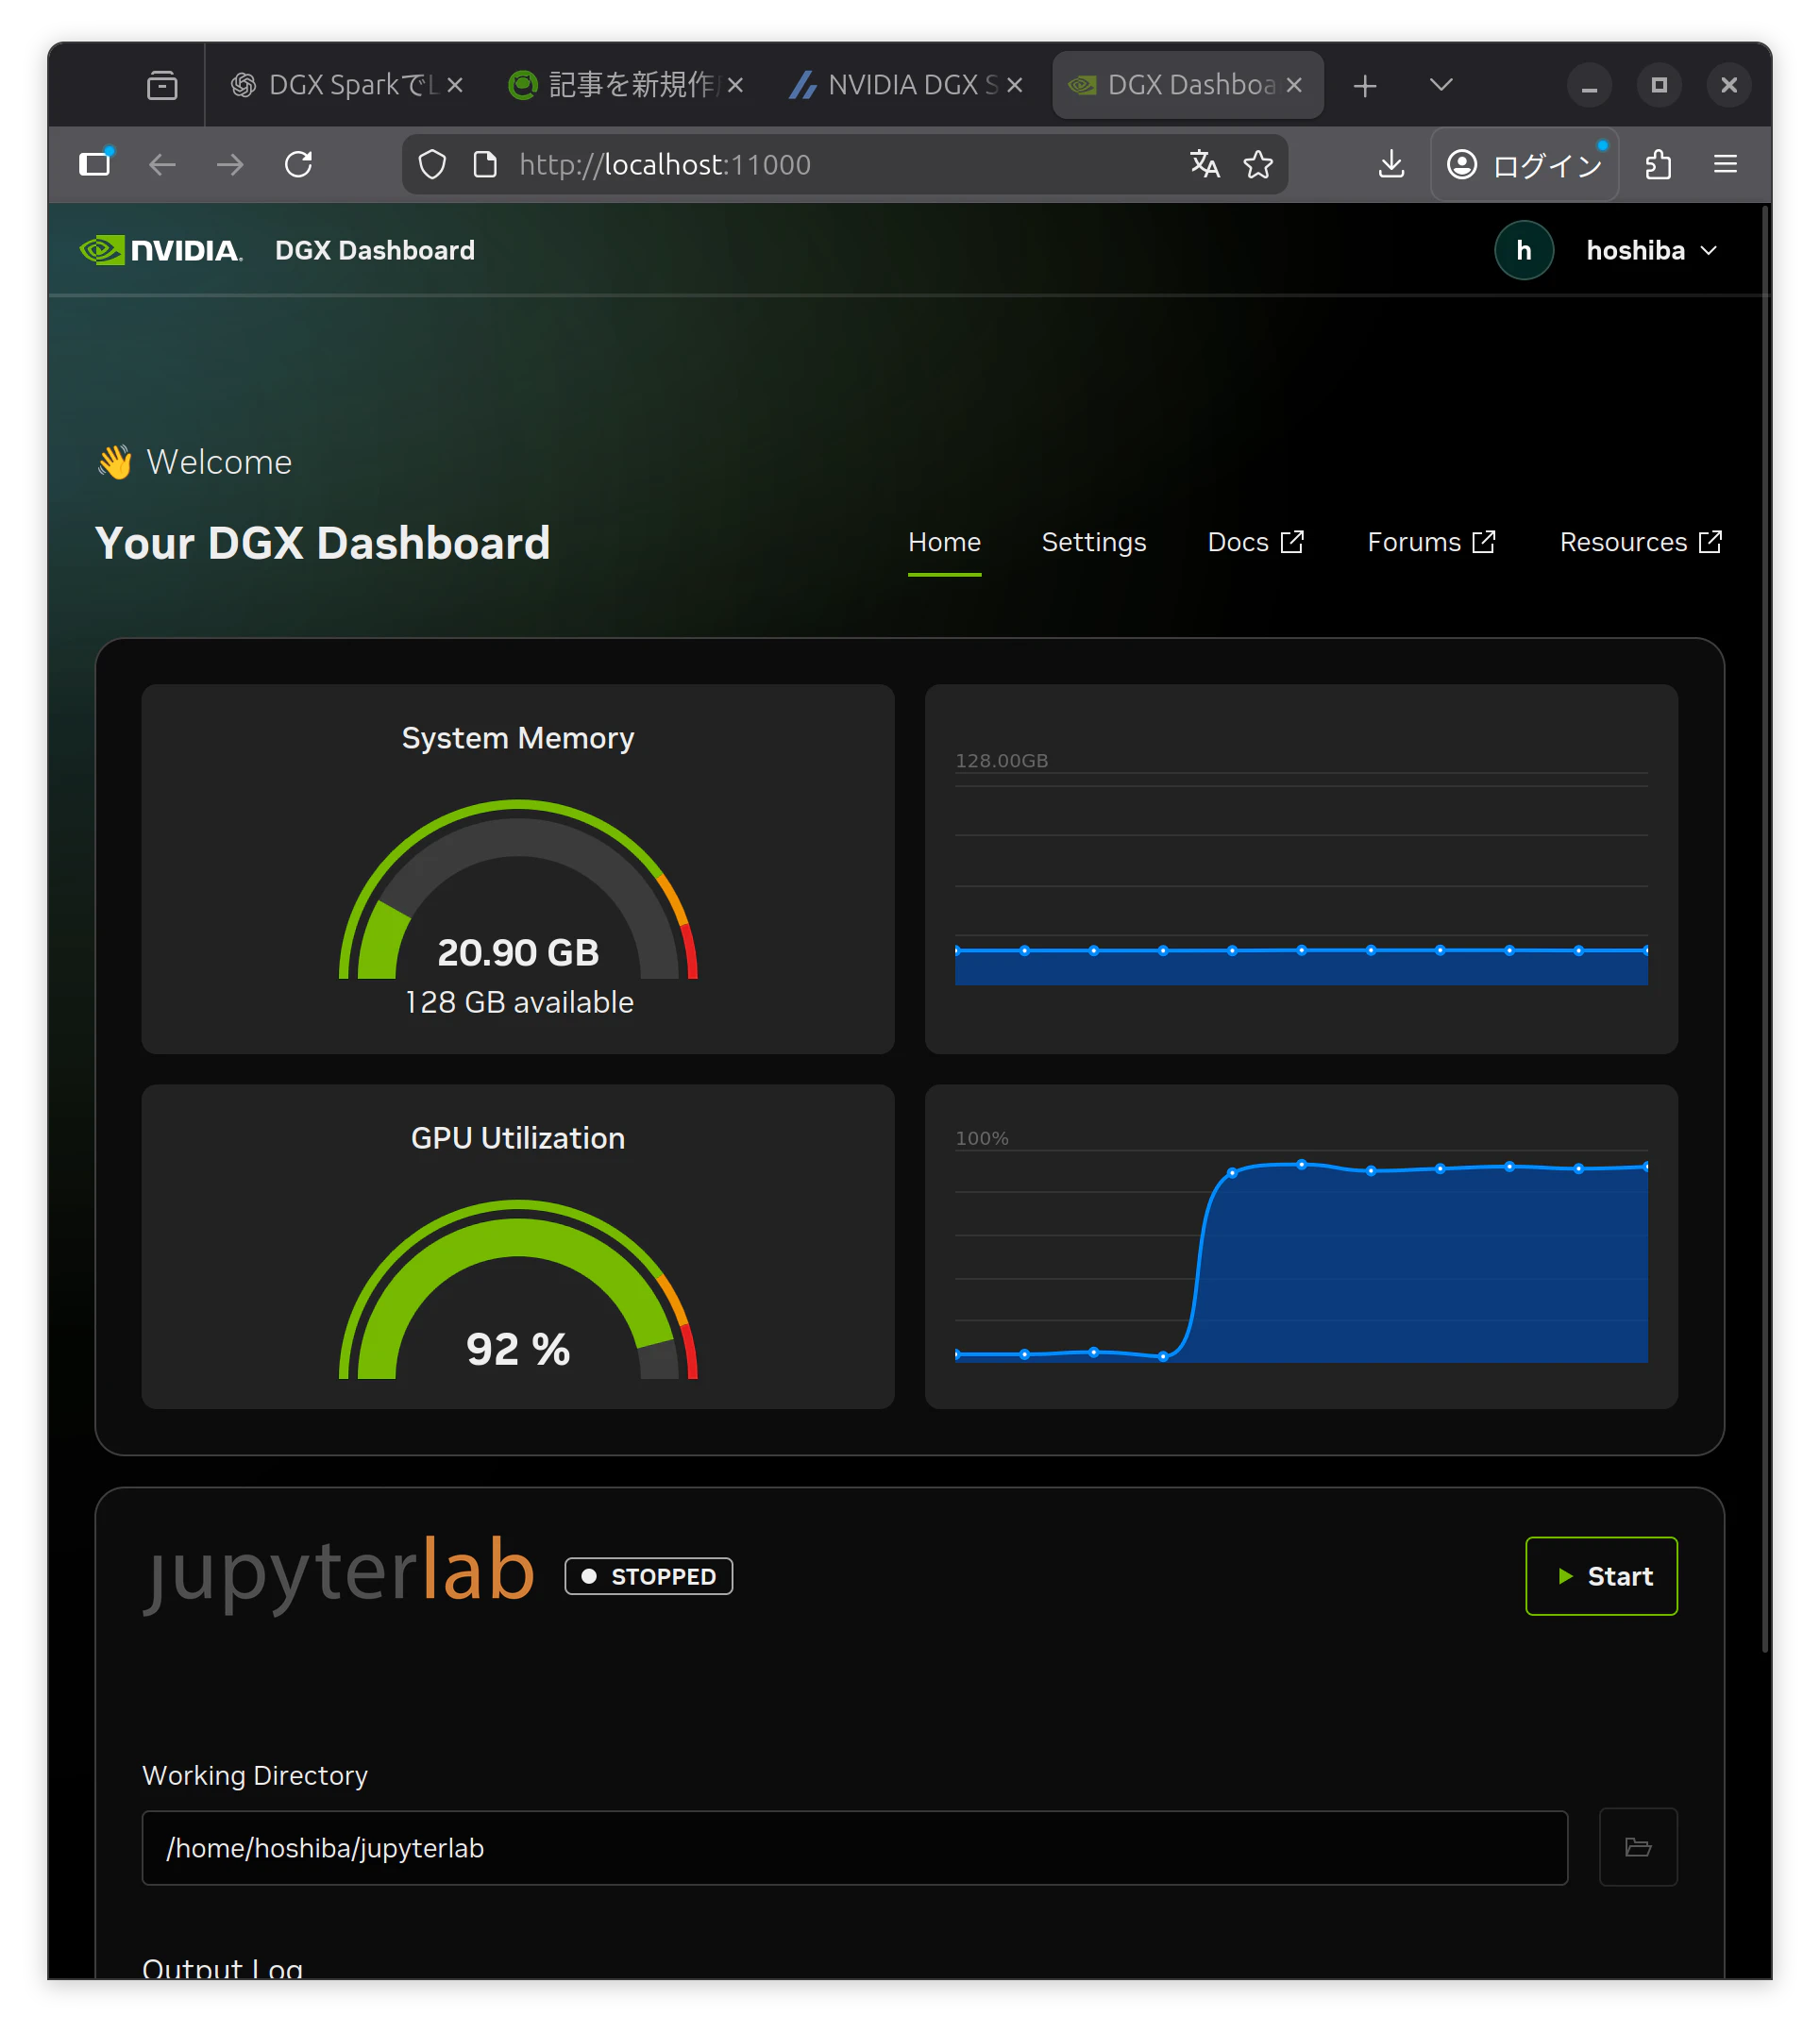
Task: Click the 128 GB available text
Action: (x=519, y=1002)
